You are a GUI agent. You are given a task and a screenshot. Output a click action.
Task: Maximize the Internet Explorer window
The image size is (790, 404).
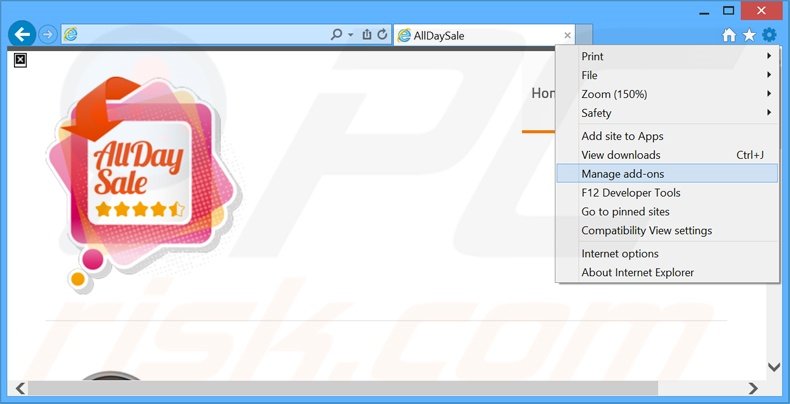pyautogui.click(x=729, y=10)
